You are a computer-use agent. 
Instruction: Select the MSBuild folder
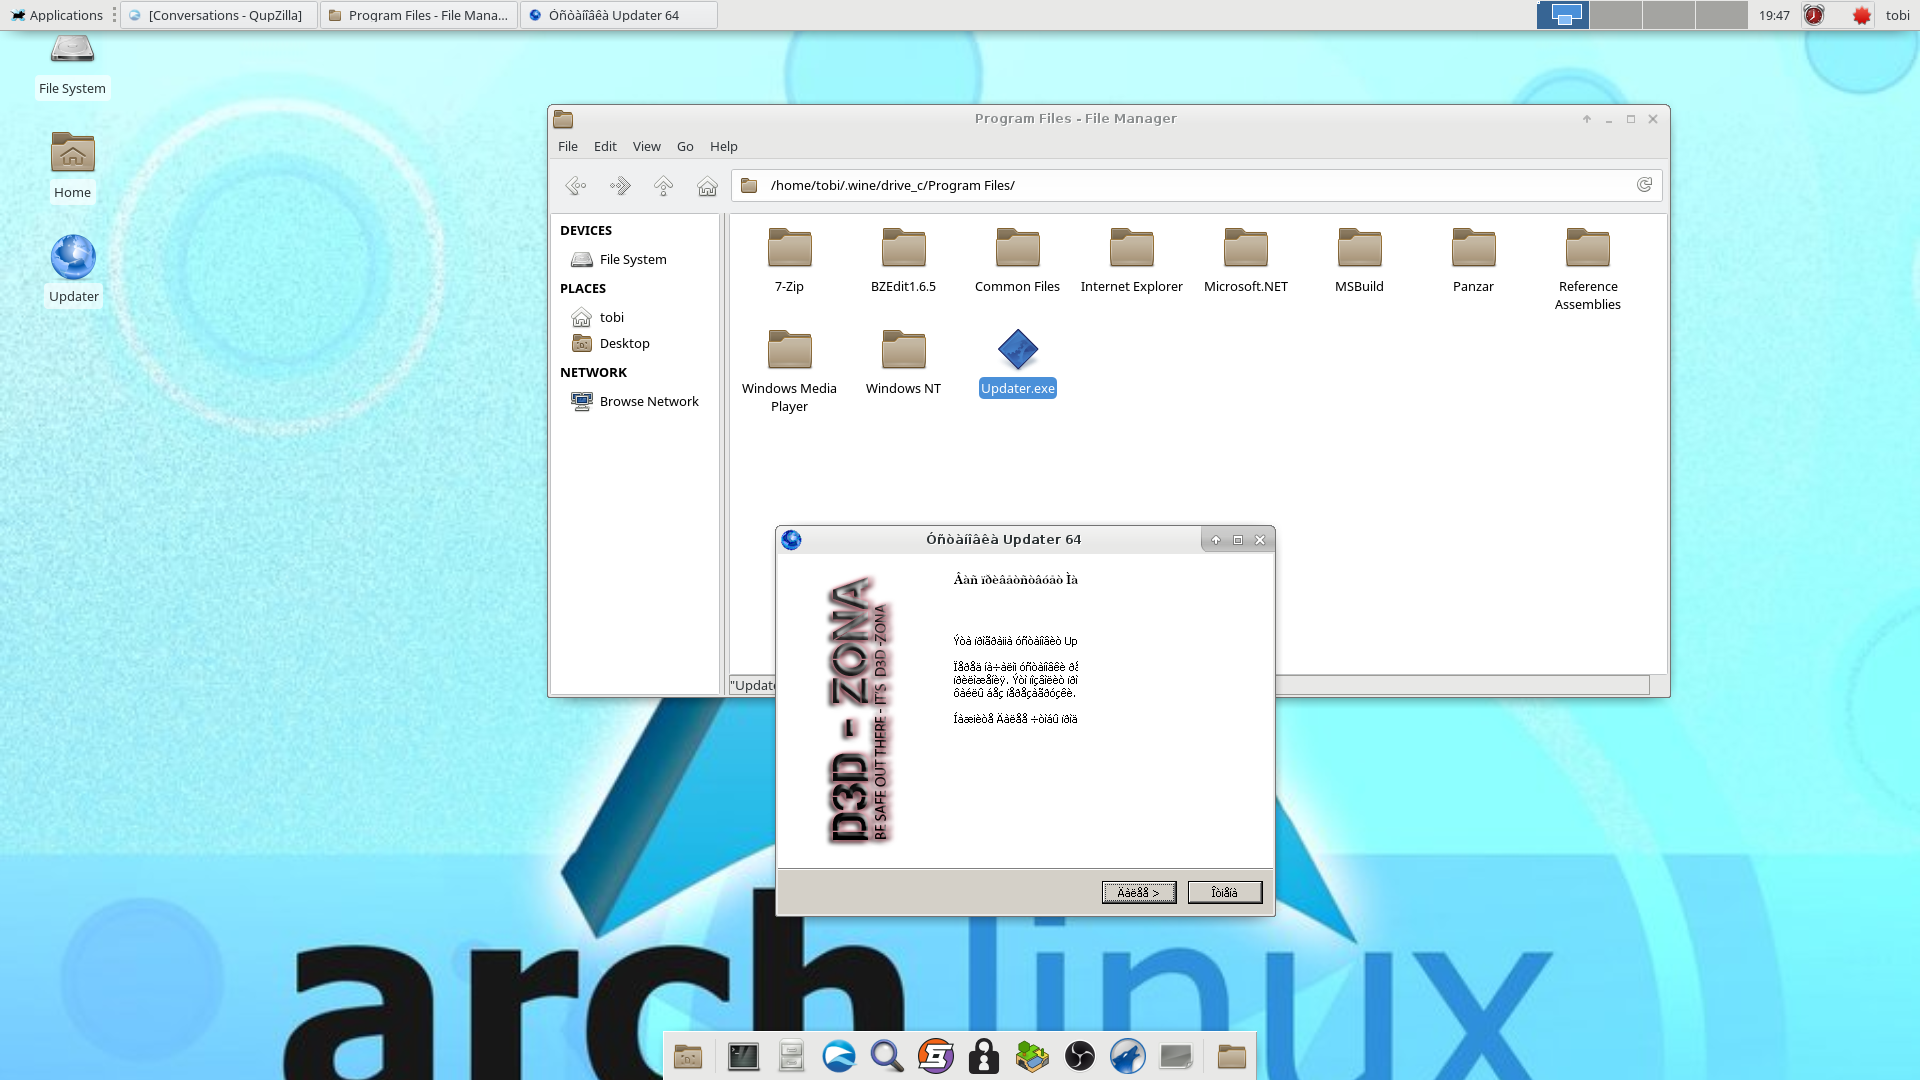coord(1359,260)
